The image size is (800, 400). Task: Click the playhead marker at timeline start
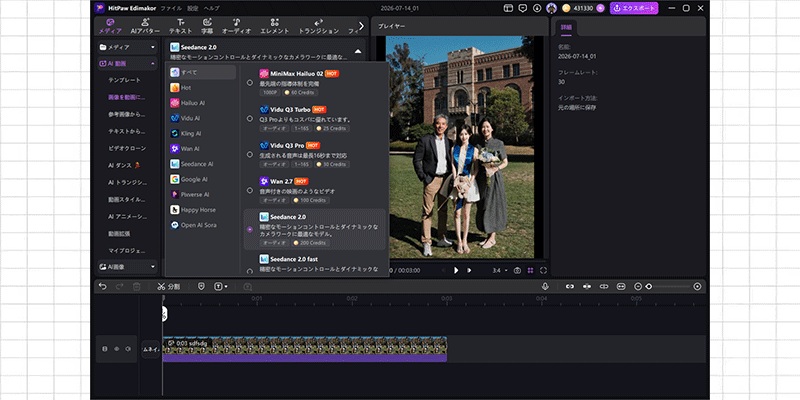[x=164, y=314]
